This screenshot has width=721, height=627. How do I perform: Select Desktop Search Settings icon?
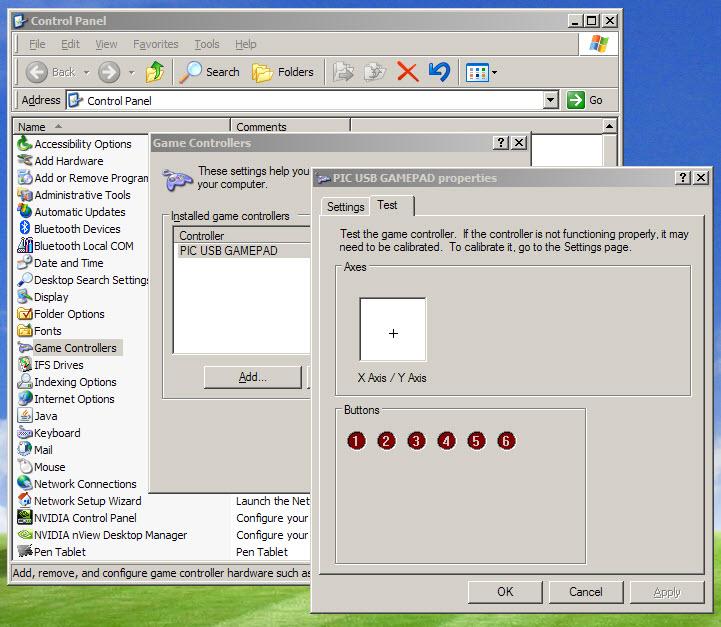tap(24, 280)
